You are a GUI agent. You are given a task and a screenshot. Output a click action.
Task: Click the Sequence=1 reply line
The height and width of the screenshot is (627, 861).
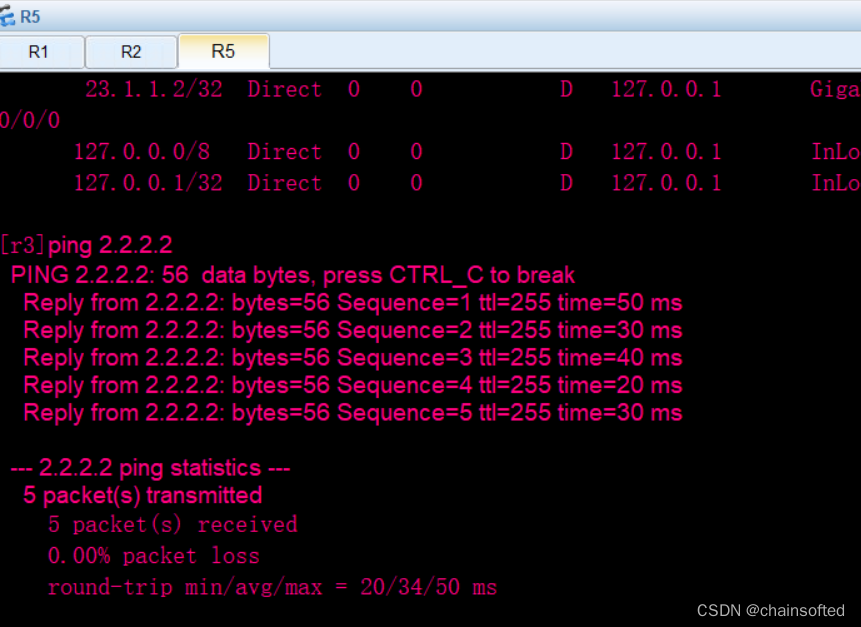click(x=353, y=303)
